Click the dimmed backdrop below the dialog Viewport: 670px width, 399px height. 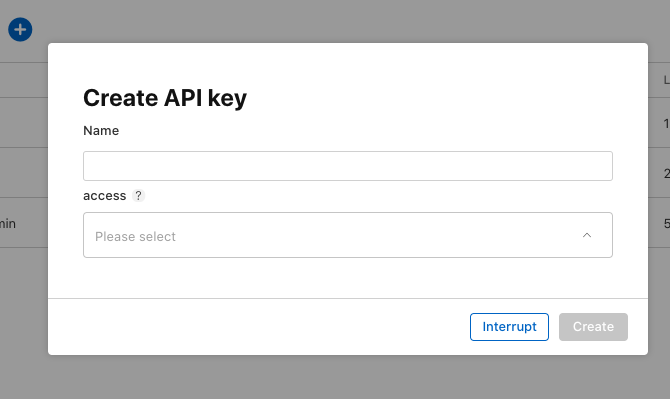point(335,377)
